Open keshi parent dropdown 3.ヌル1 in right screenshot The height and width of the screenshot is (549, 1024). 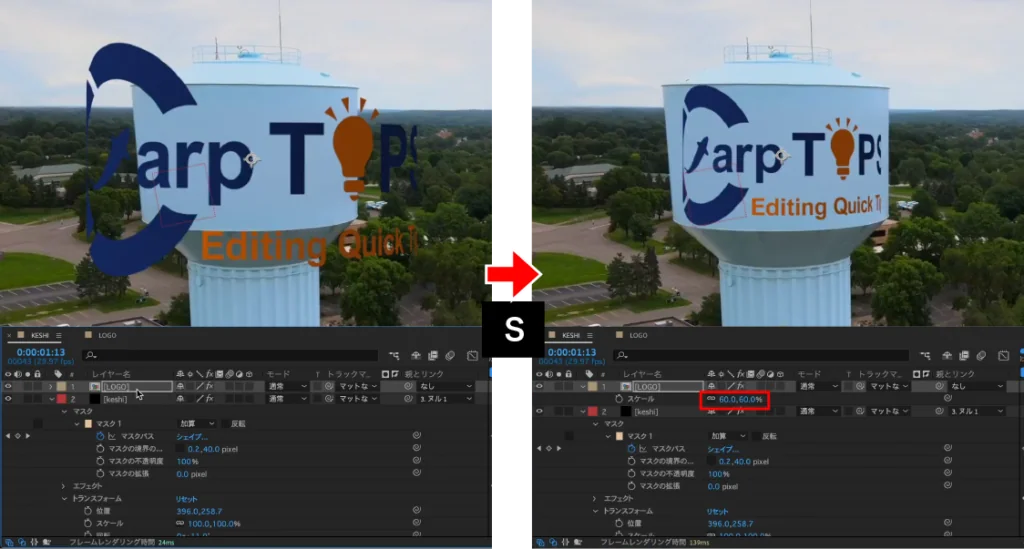[978, 411]
